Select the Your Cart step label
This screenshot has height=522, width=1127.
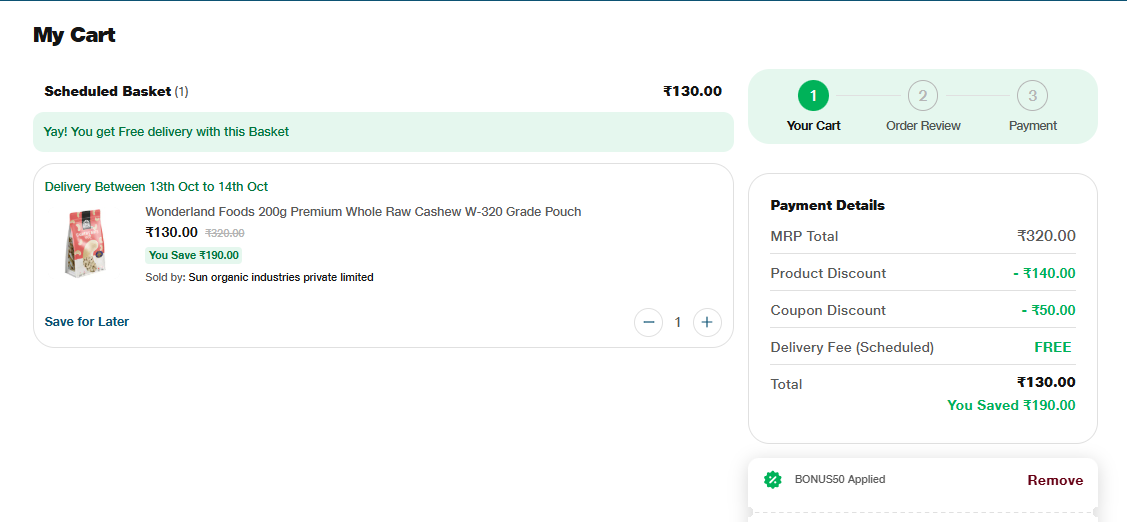tap(813, 126)
